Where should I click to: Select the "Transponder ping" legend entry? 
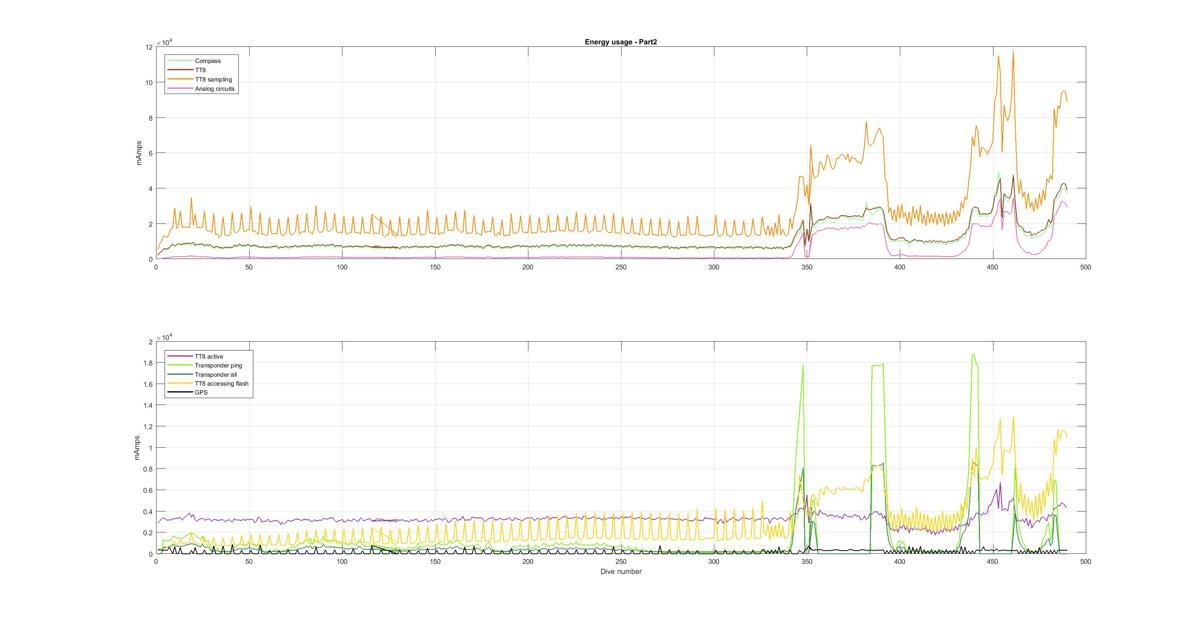point(217,365)
